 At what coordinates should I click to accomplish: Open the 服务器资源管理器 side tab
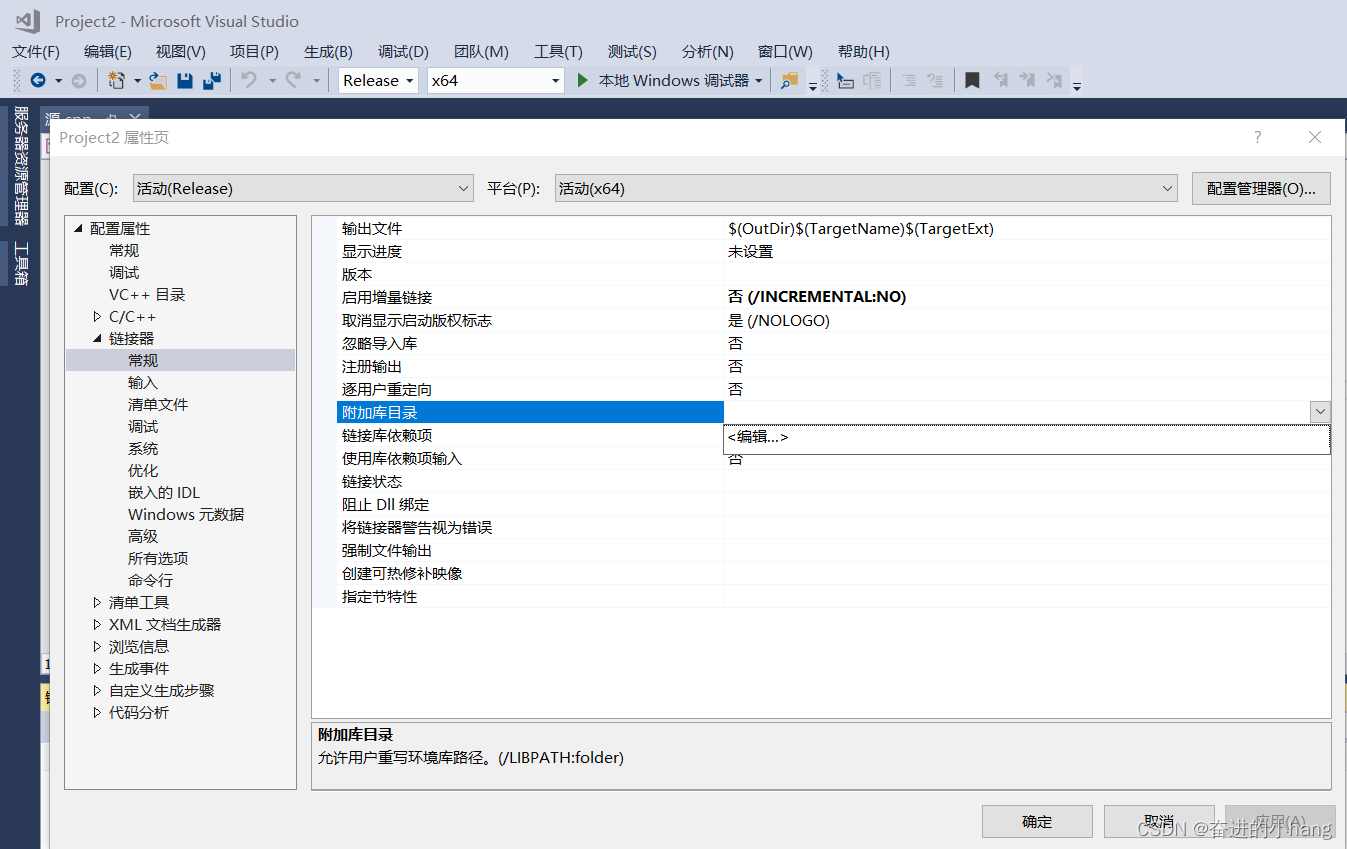[21, 166]
